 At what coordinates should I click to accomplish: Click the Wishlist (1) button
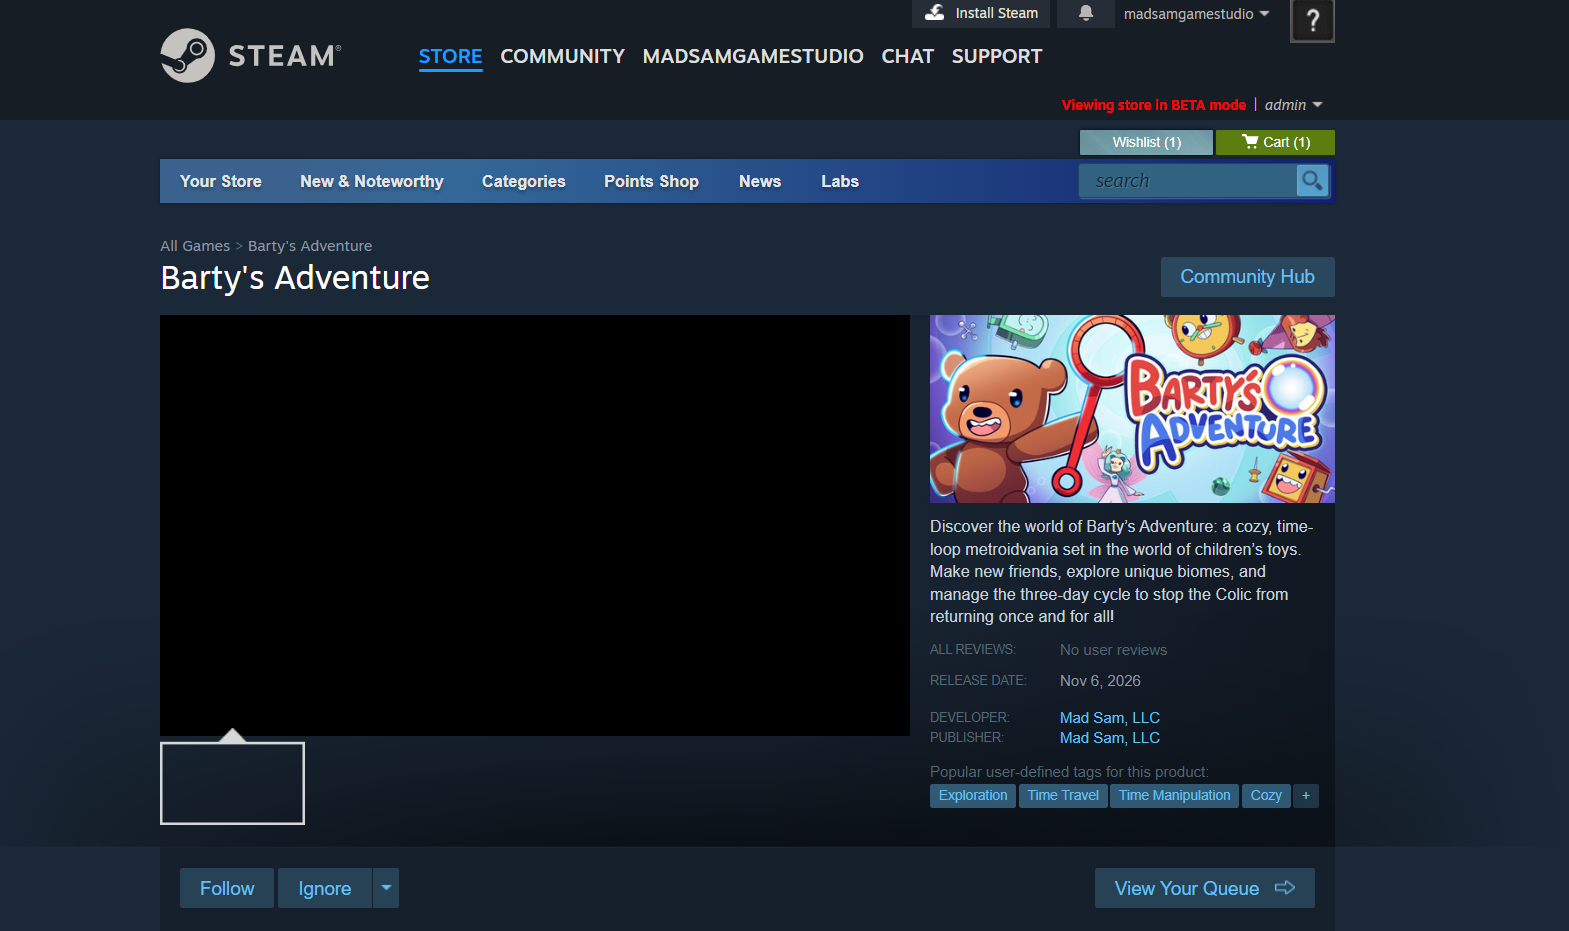coord(1146,142)
